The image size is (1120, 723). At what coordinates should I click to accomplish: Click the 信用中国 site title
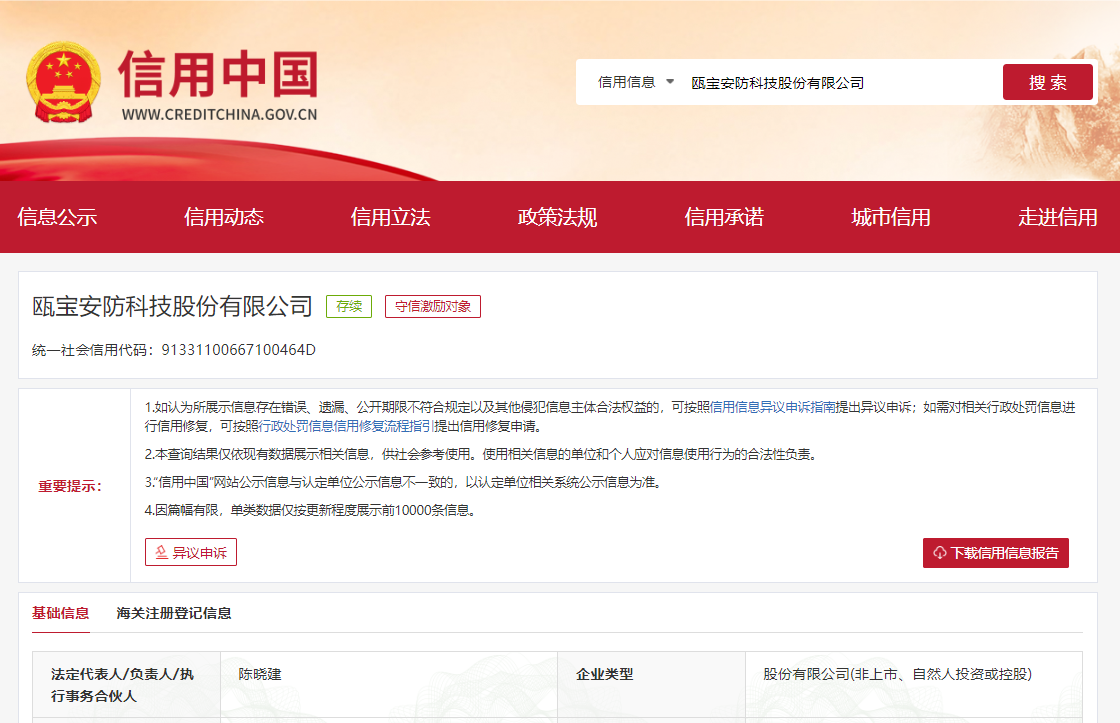(x=219, y=74)
